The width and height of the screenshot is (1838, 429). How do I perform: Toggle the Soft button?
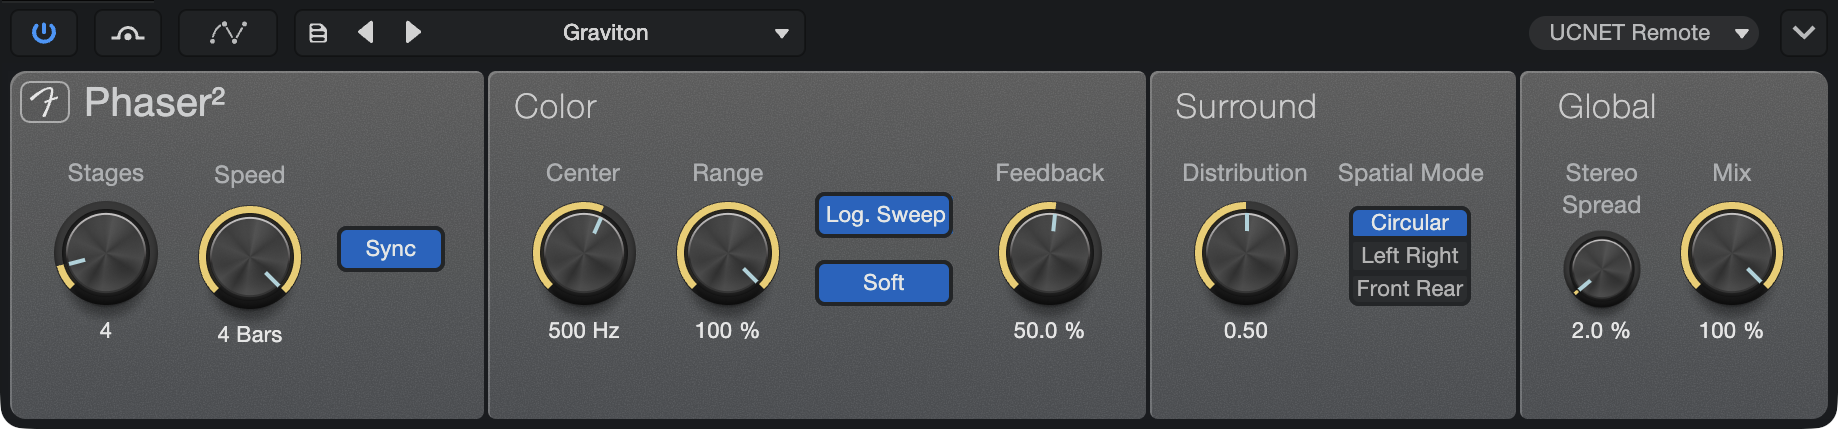(x=884, y=283)
